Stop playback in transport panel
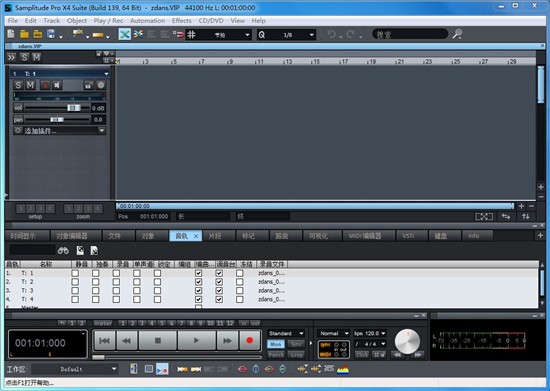550x391 pixels. coord(158,341)
